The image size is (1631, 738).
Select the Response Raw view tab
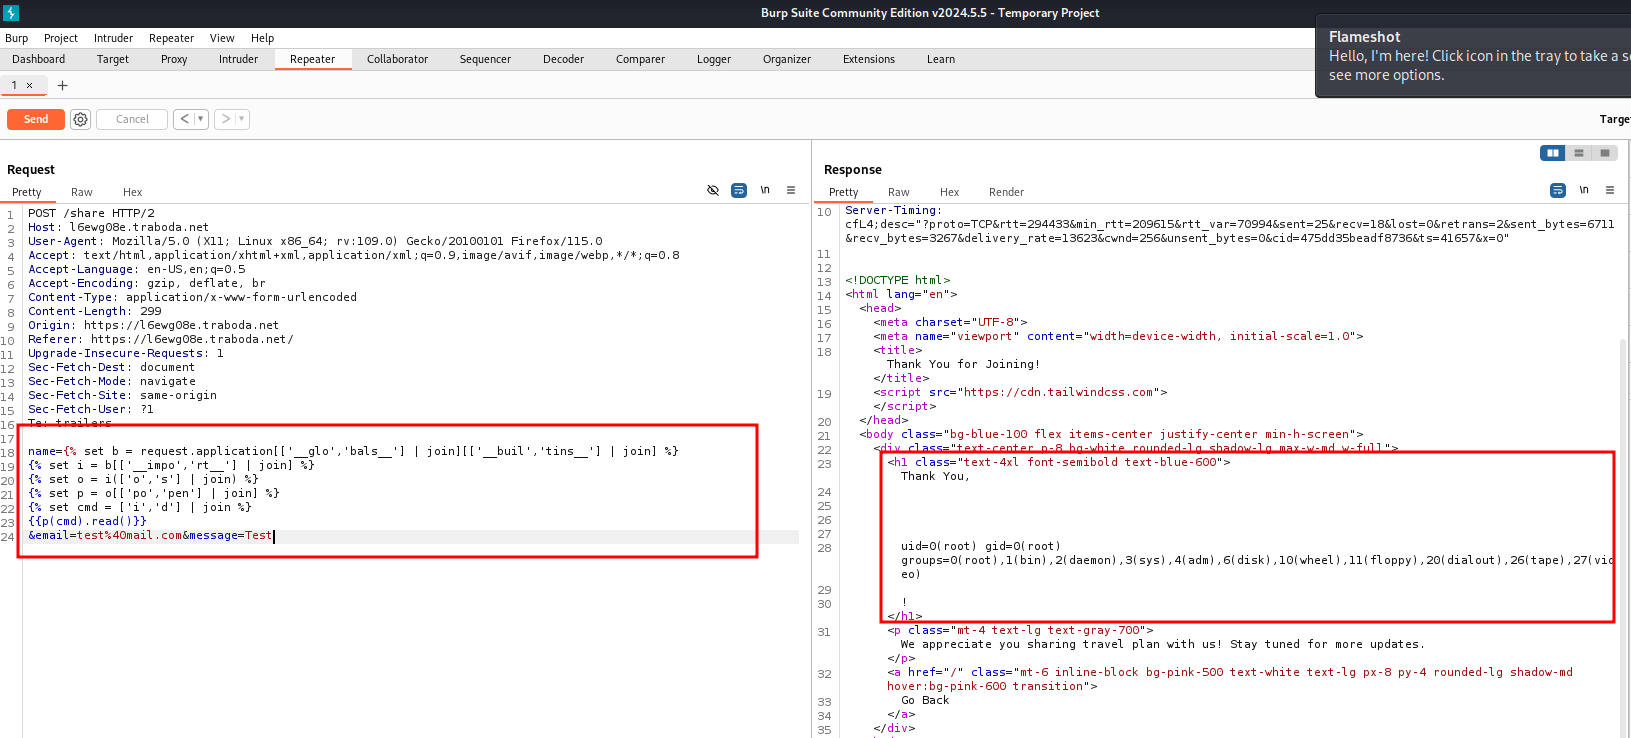pyautogui.click(x=899, y=192)
